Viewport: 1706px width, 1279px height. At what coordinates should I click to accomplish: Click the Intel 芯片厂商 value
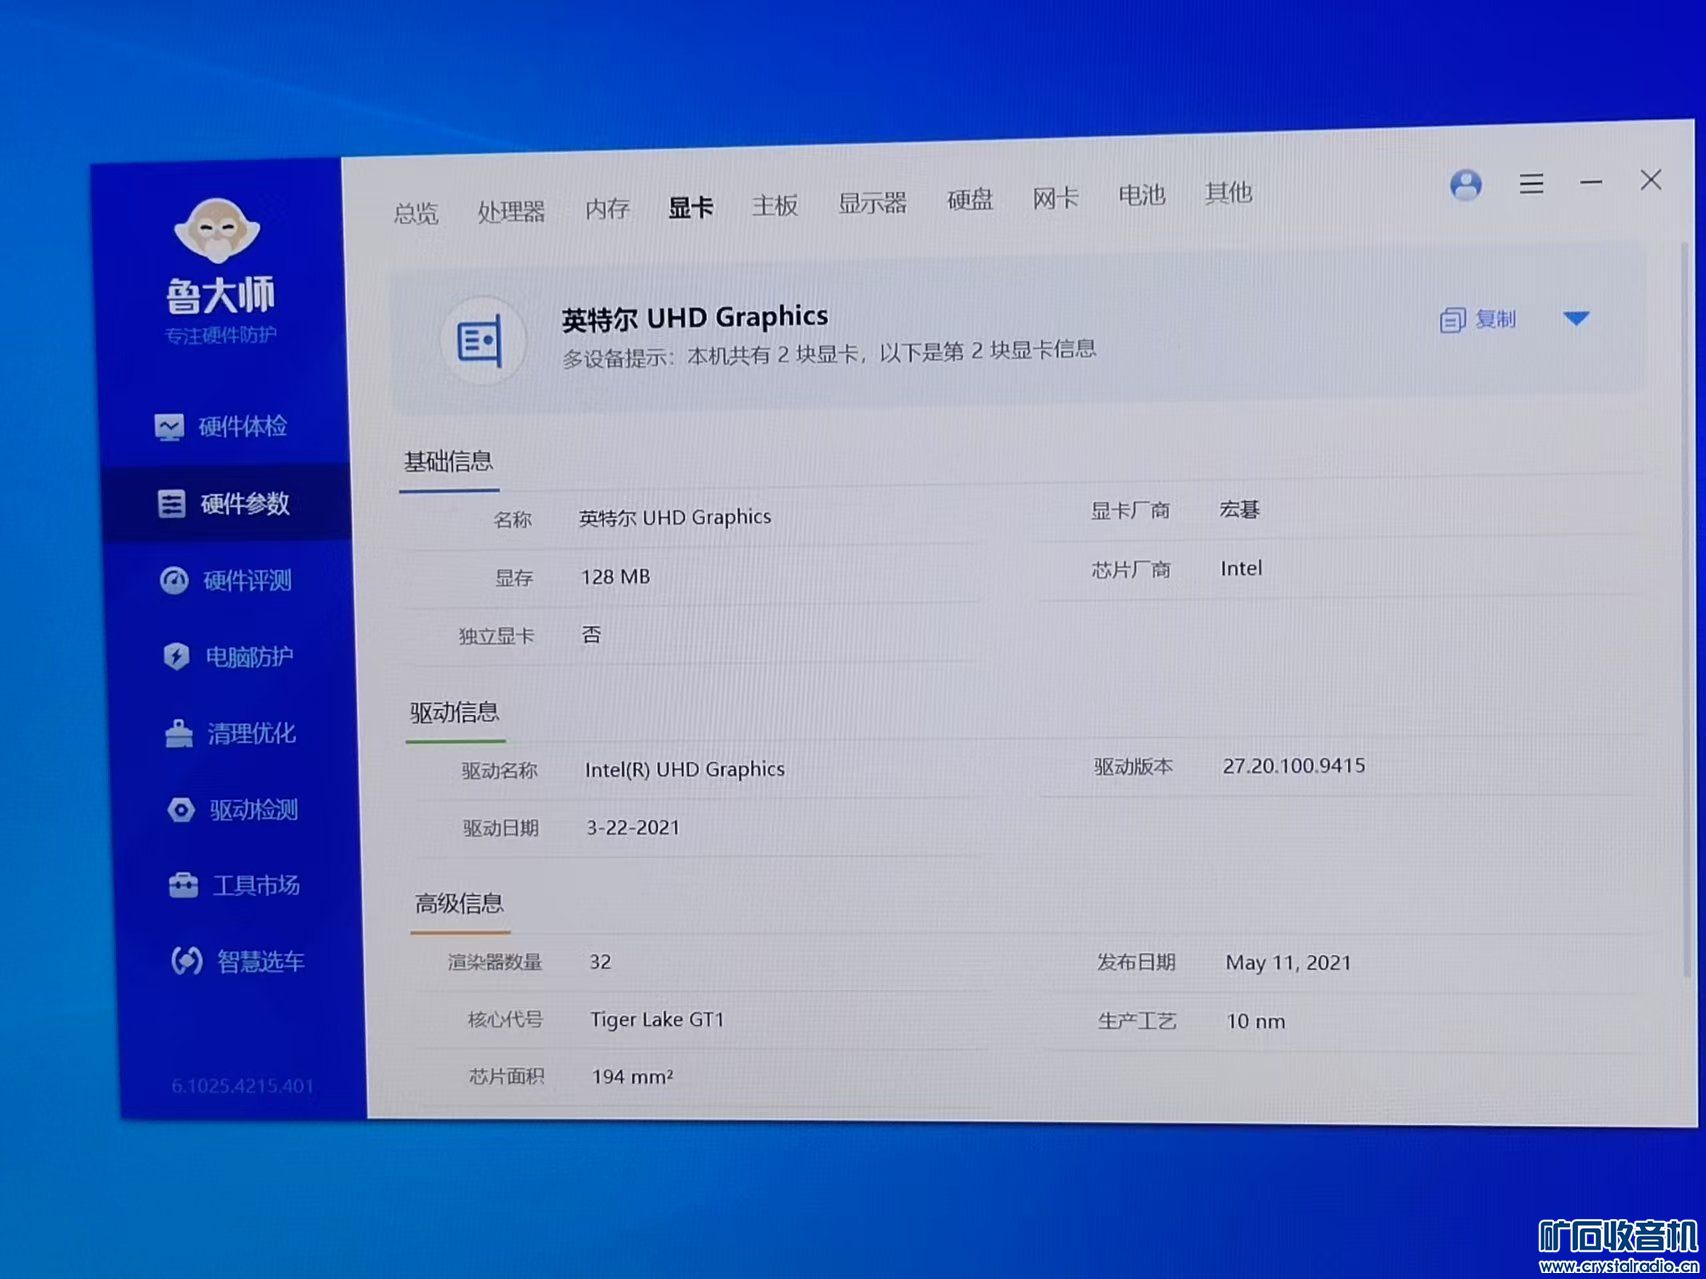tap(1241, 569)
